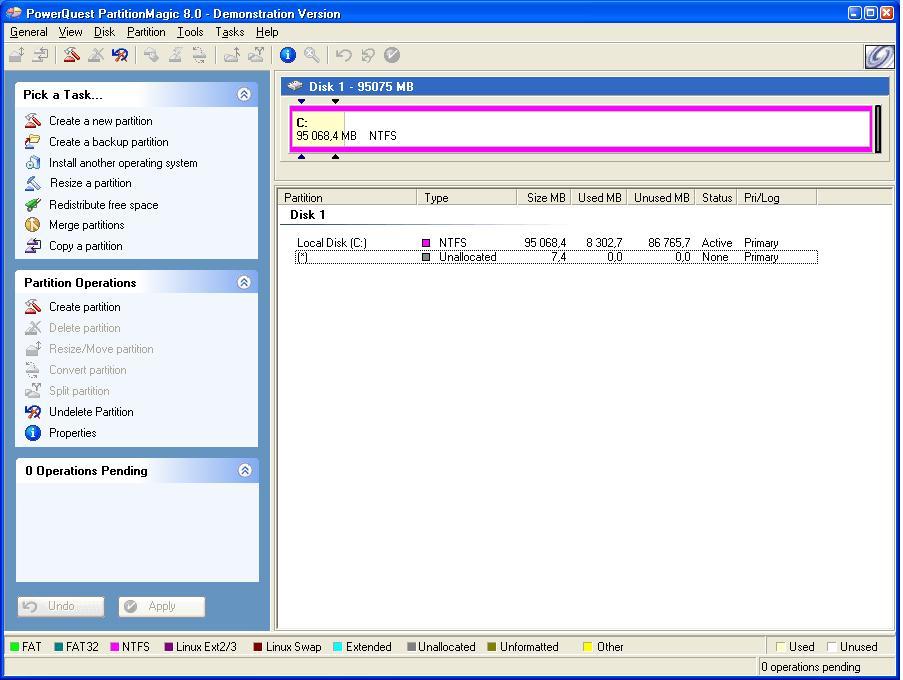
Task: Click the PowerQuest logo icon at toolbar right
Action: point(879,56)
